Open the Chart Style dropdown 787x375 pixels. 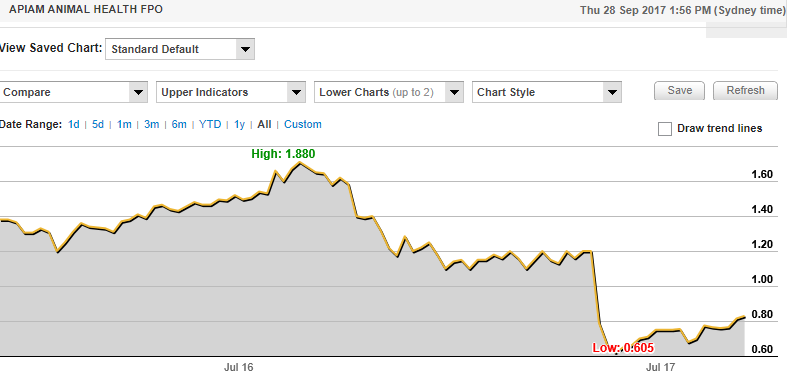click(x=547, y=92)
